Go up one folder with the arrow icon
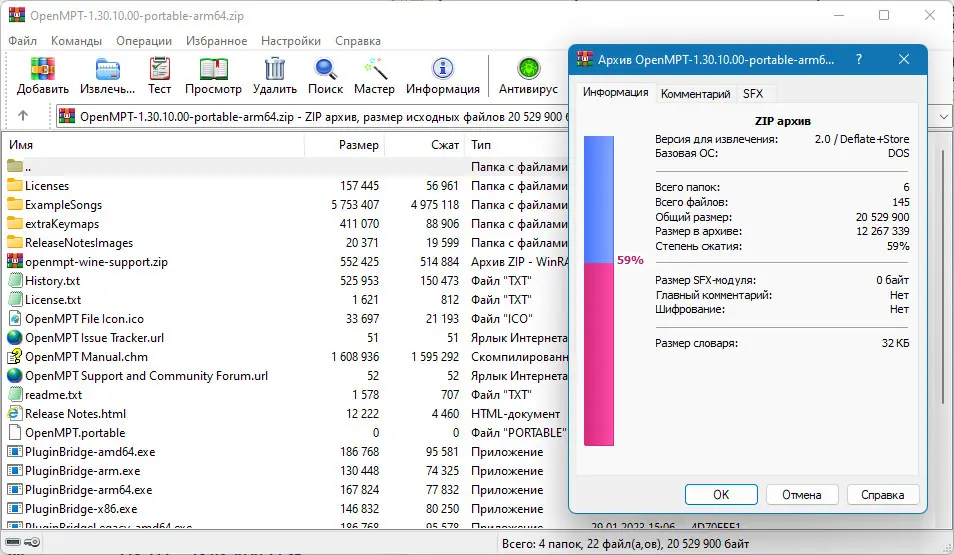 click(x=23, y=116)
